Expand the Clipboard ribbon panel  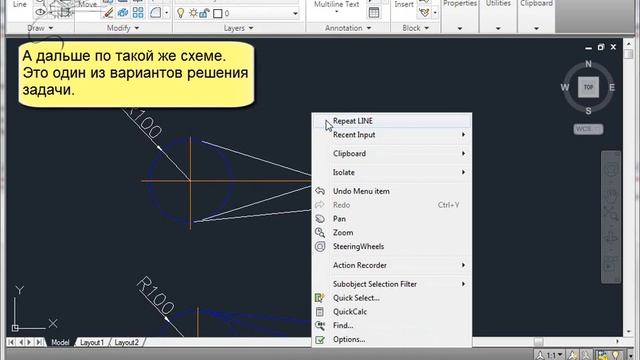click(536, 28)
